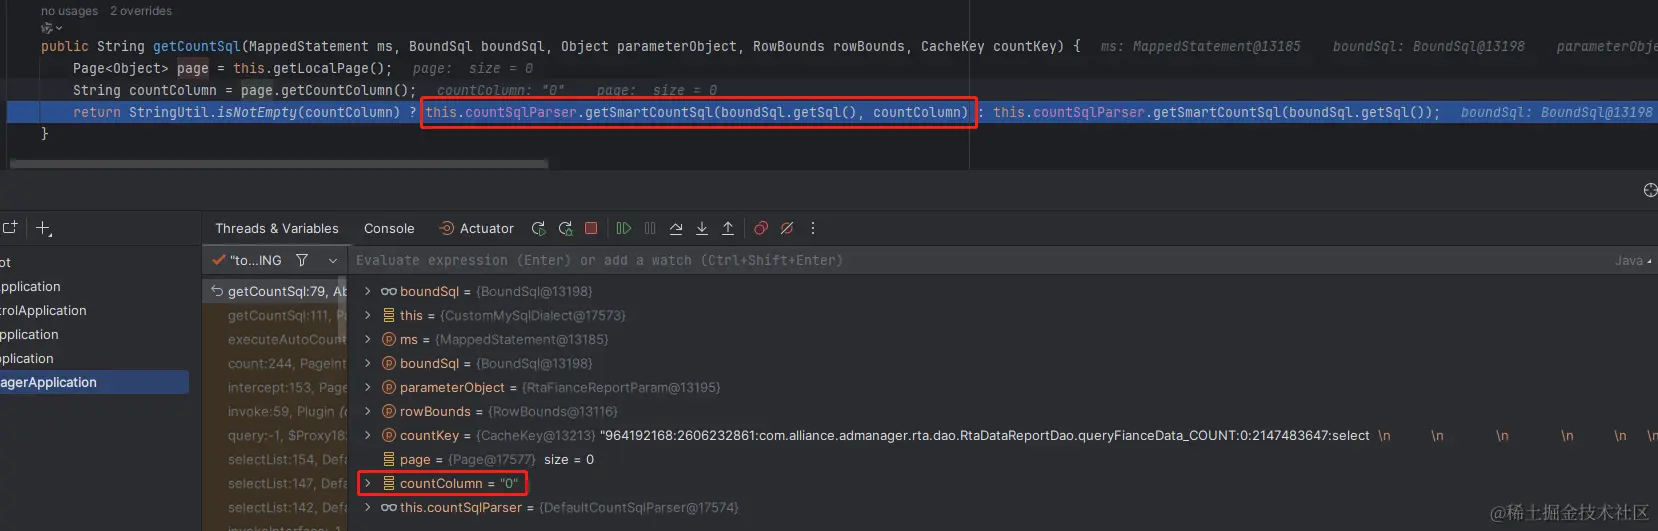Open the Java language selector in evaluate bar
Viewport: 1658px width, 531px height.
pos(1633,260)
